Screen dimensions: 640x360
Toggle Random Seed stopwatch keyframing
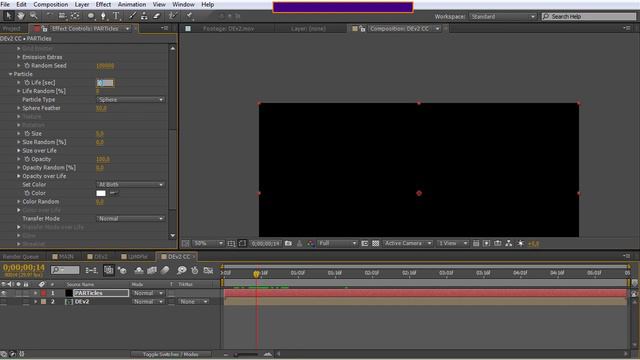(27, 65)
